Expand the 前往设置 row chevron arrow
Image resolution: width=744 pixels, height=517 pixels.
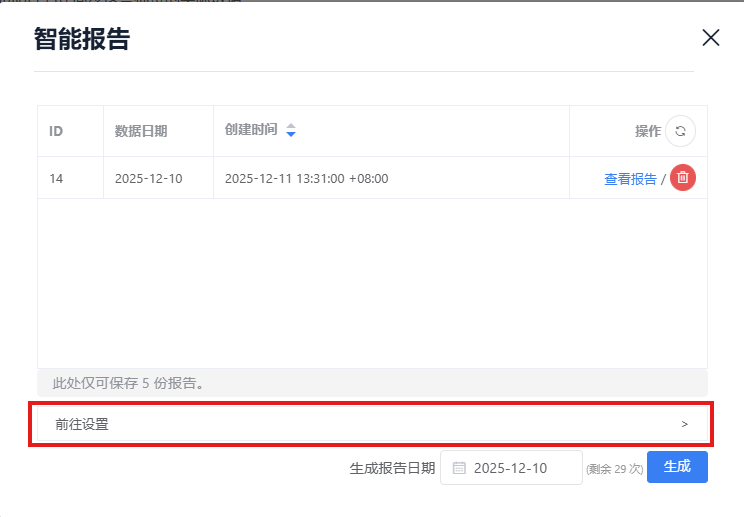click(685, 424)
